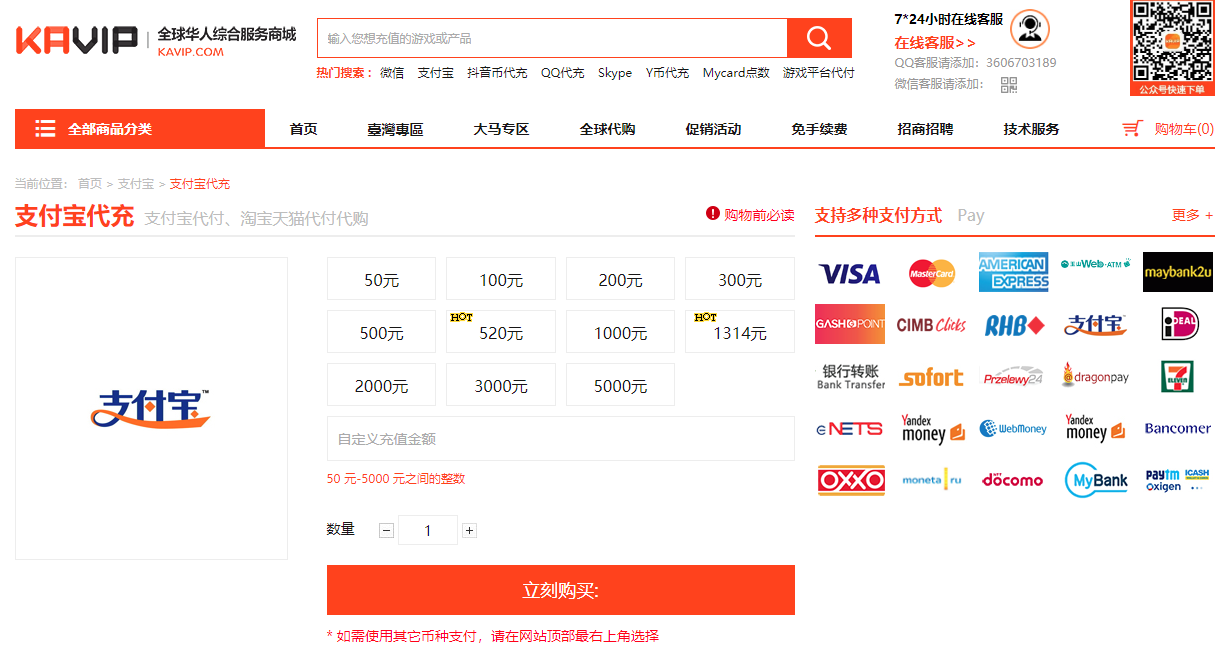The image size is (1230, 648).
Task: Click 在线客服>> link
Action: point(935,43)
